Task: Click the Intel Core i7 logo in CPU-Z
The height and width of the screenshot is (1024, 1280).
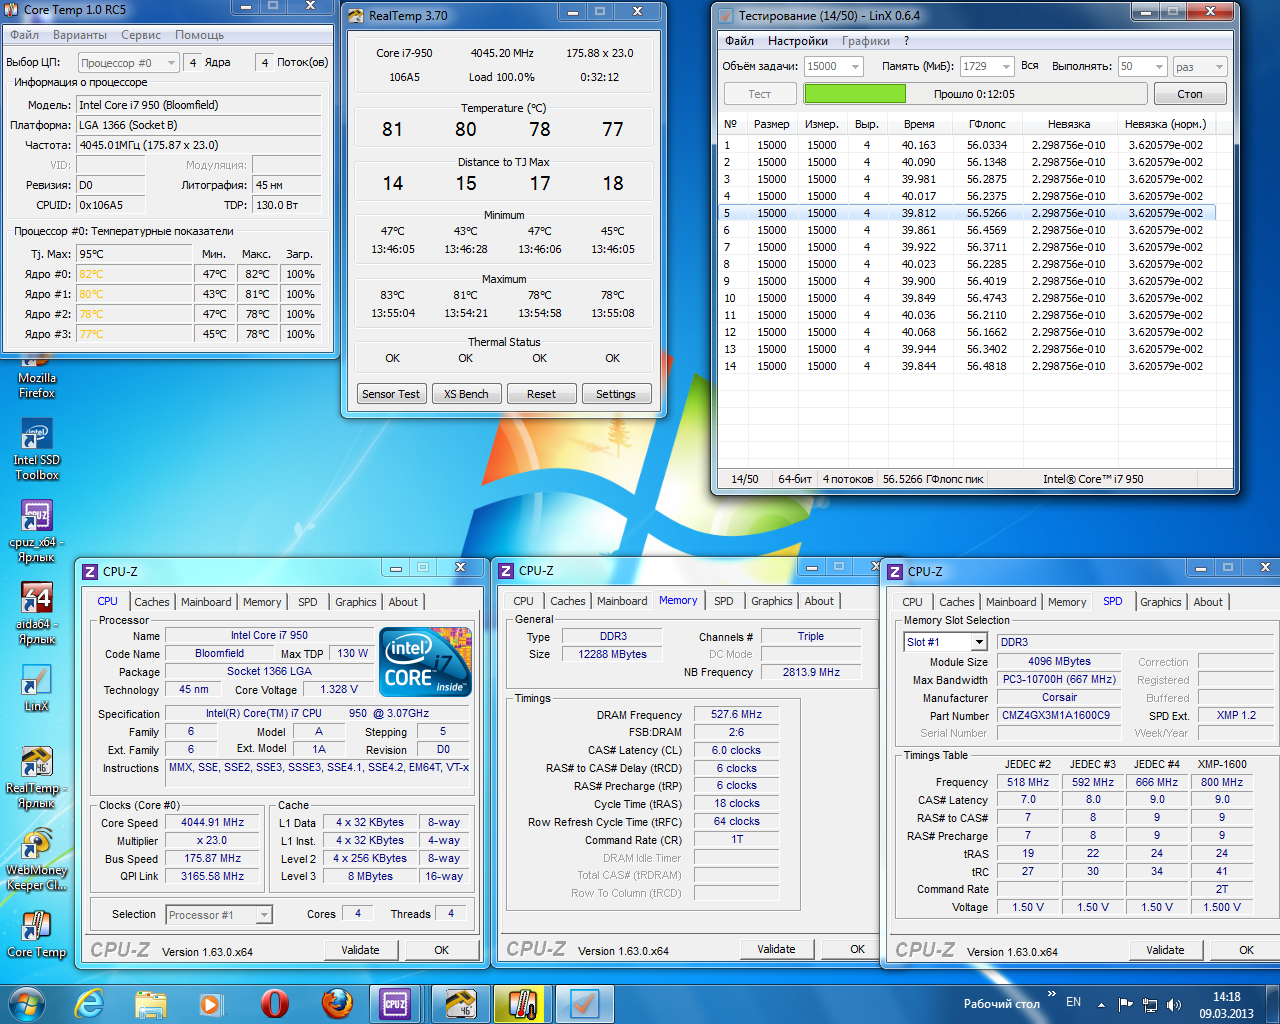Action: [425, 661]
